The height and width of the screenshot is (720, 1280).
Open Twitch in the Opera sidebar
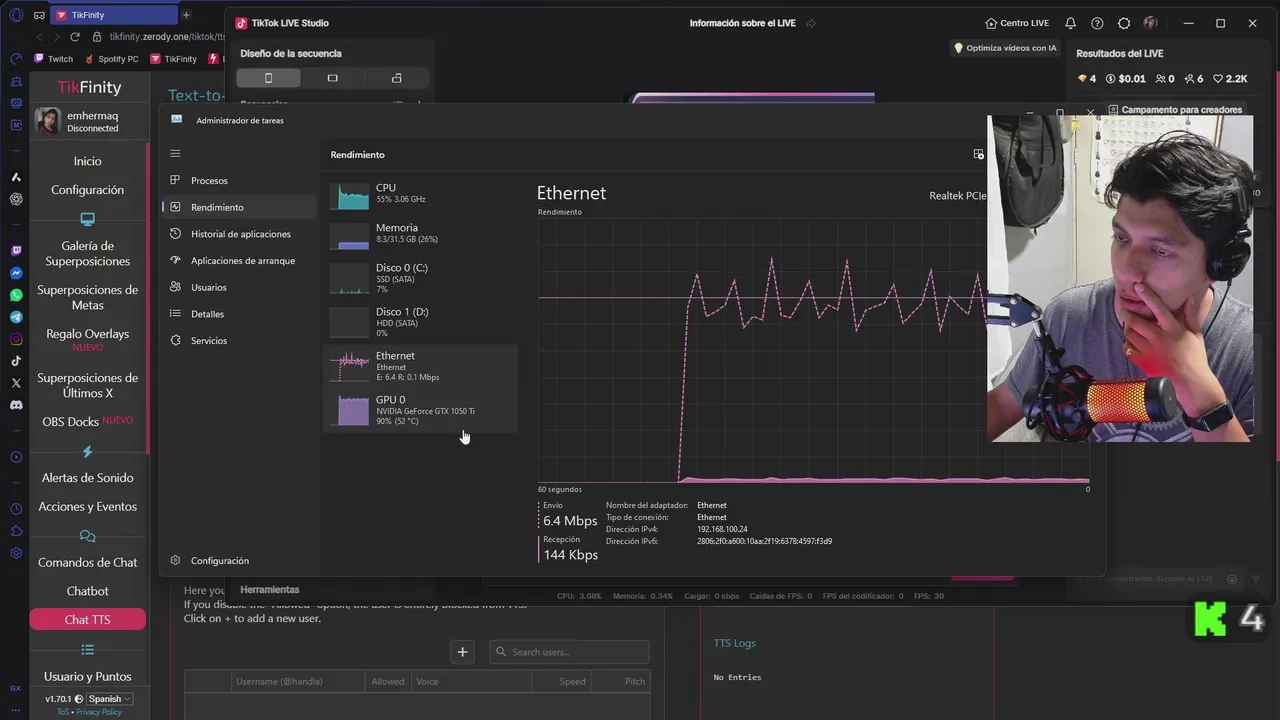pyautogui.click(x=16, y=251)
